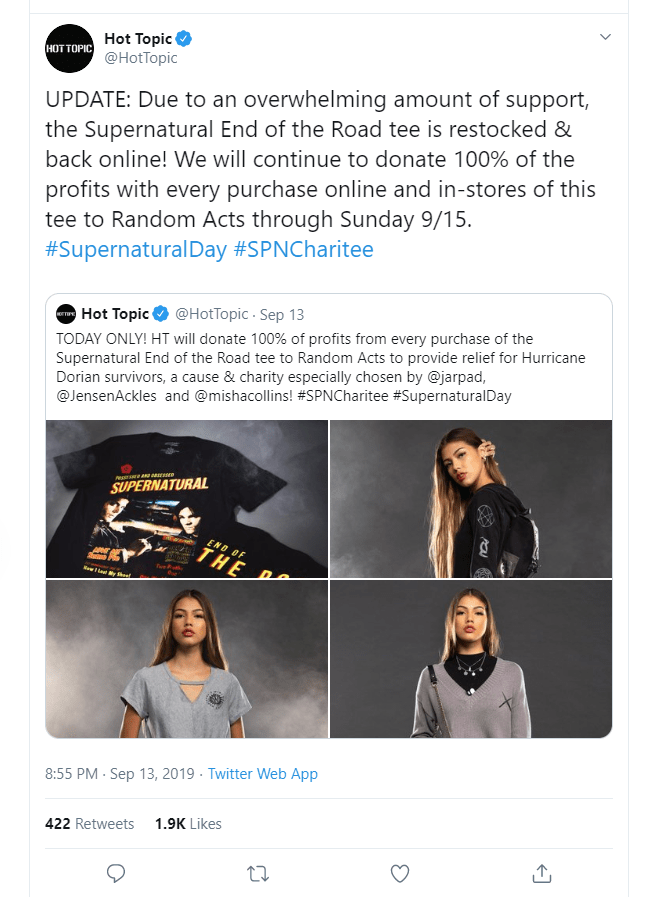The height and width of the screenshot is (897, 655).
Task: Open photo of model in gray sweater
Action: pos(471,659)
